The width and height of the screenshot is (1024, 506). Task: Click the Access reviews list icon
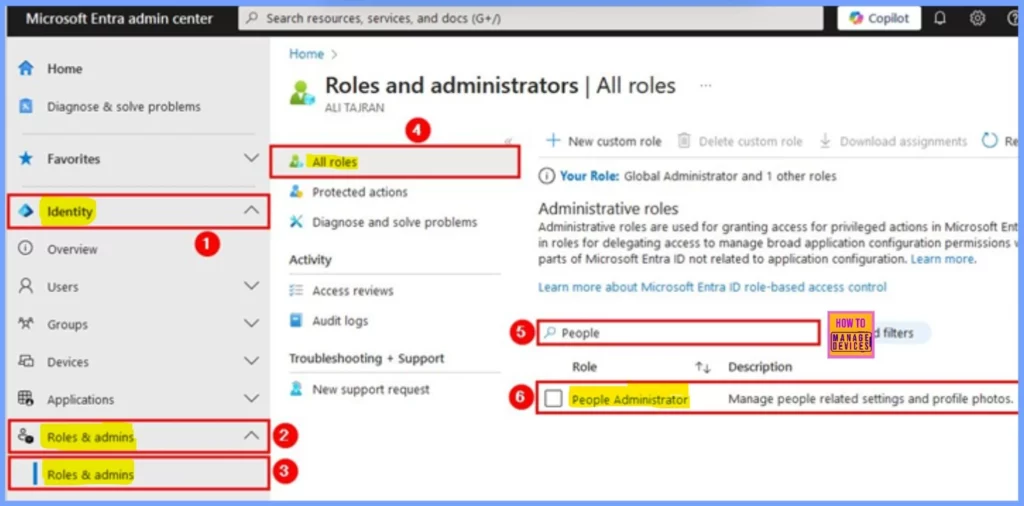[x=296, y=291]
